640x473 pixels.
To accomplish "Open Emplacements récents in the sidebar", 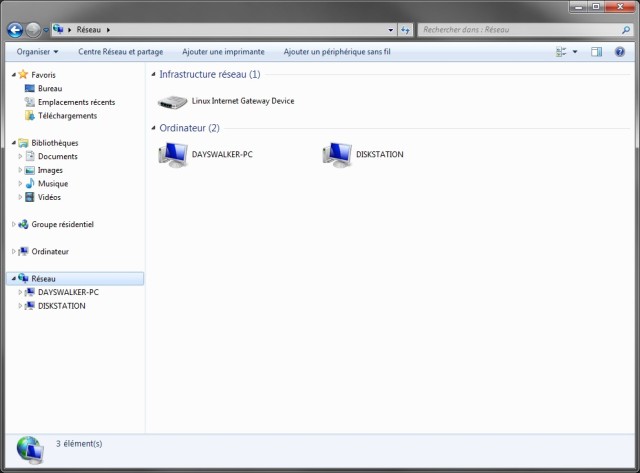I will (76, 102).
